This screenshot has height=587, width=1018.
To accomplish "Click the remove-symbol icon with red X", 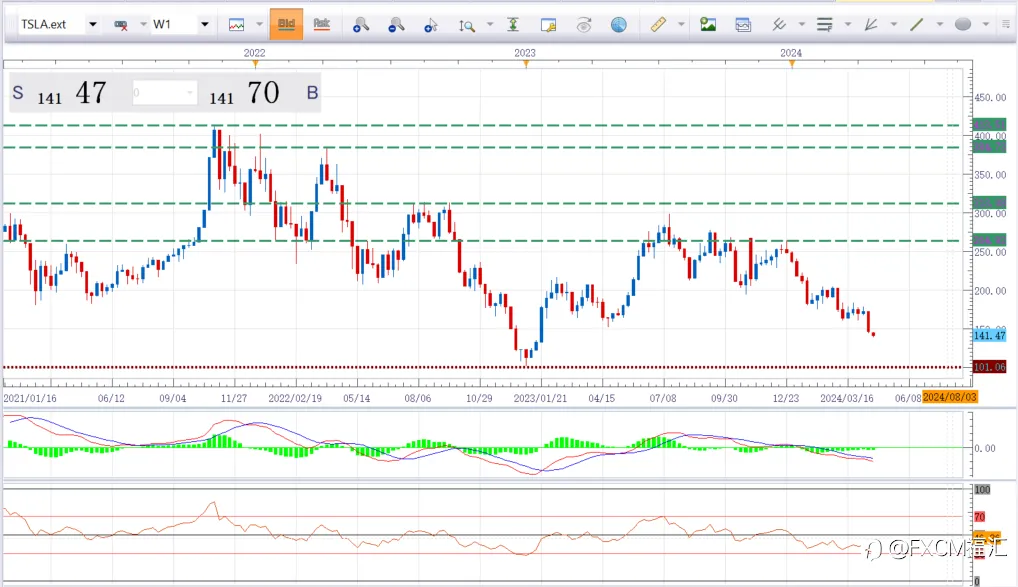I will [x=121, y=25].
